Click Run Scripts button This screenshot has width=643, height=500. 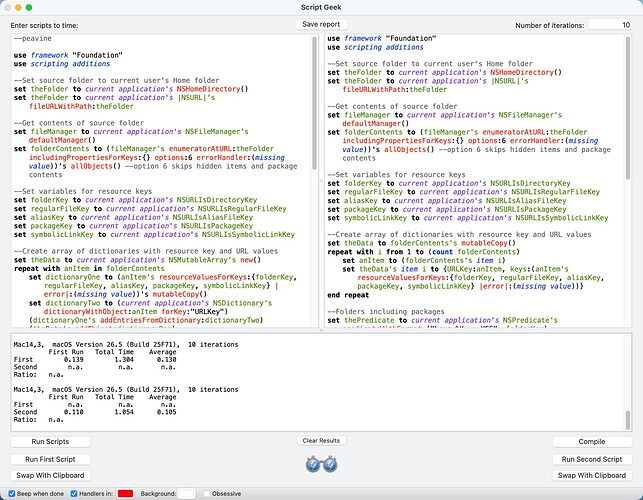coord(50,441)
